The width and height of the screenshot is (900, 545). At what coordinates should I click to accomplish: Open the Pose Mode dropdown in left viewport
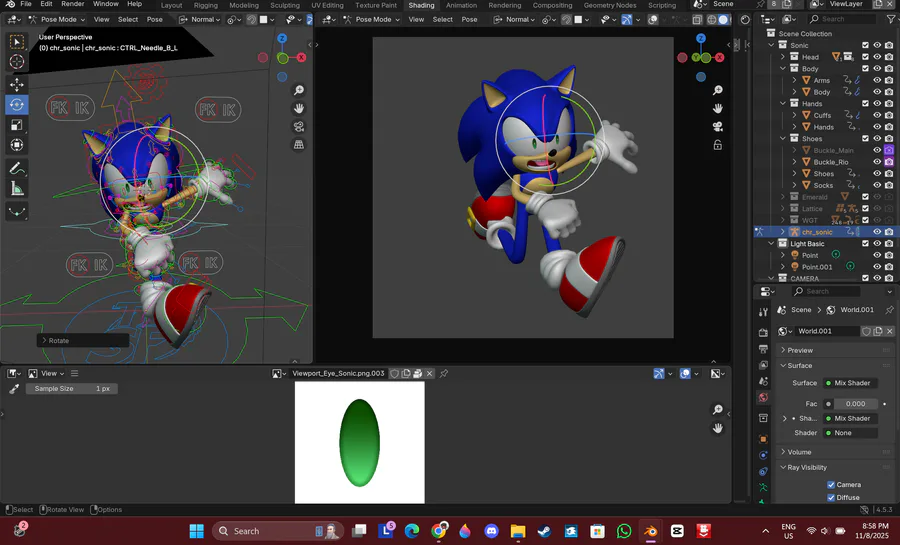58,19
